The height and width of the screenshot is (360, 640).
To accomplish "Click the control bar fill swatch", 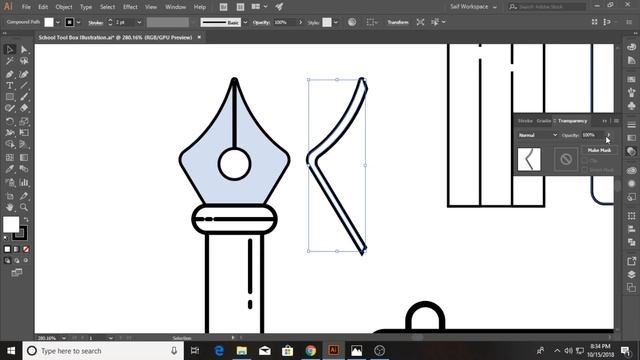I will [49, 22].
